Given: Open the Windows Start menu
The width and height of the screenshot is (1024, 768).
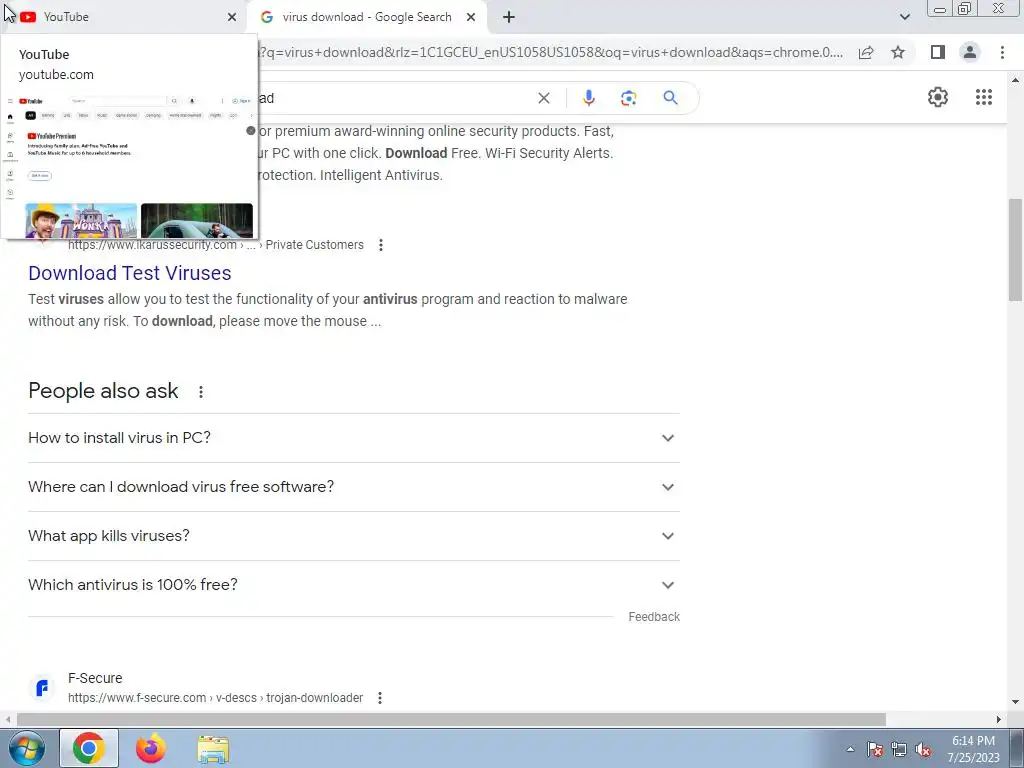Looking at the screenshot, I should coord(27,748).
